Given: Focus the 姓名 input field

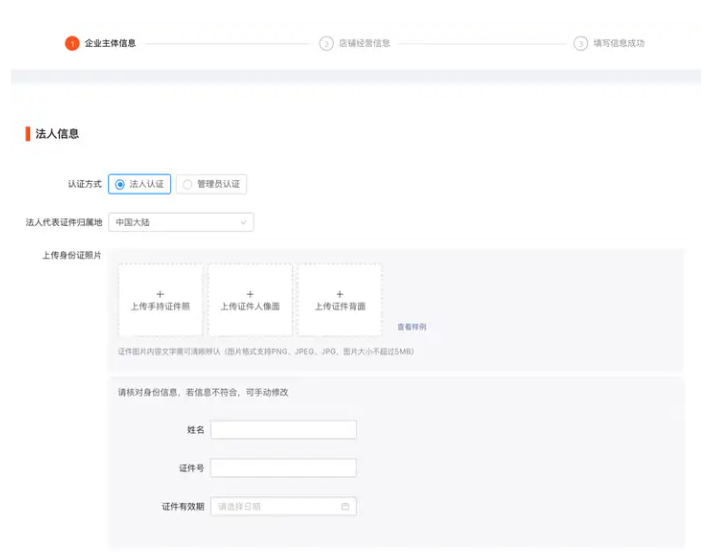Looking at the screenshot, I should pos(283,430).
